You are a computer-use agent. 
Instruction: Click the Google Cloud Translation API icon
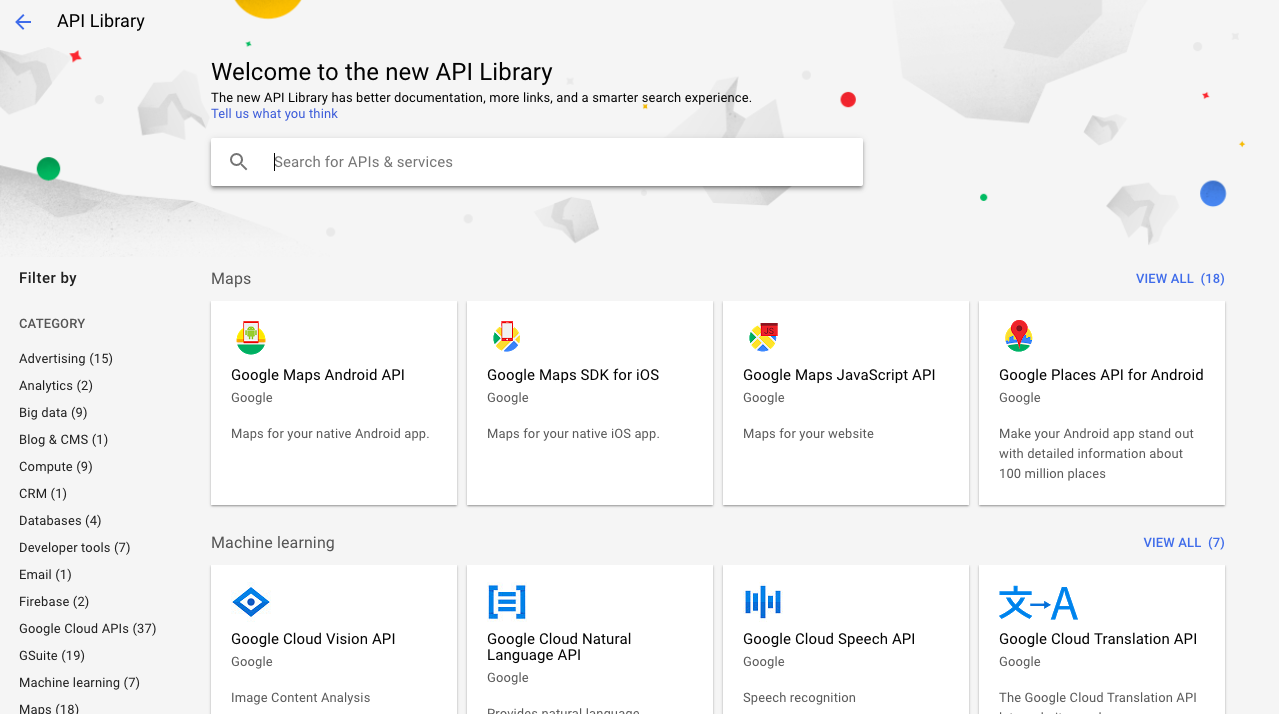pos(1038,603)
